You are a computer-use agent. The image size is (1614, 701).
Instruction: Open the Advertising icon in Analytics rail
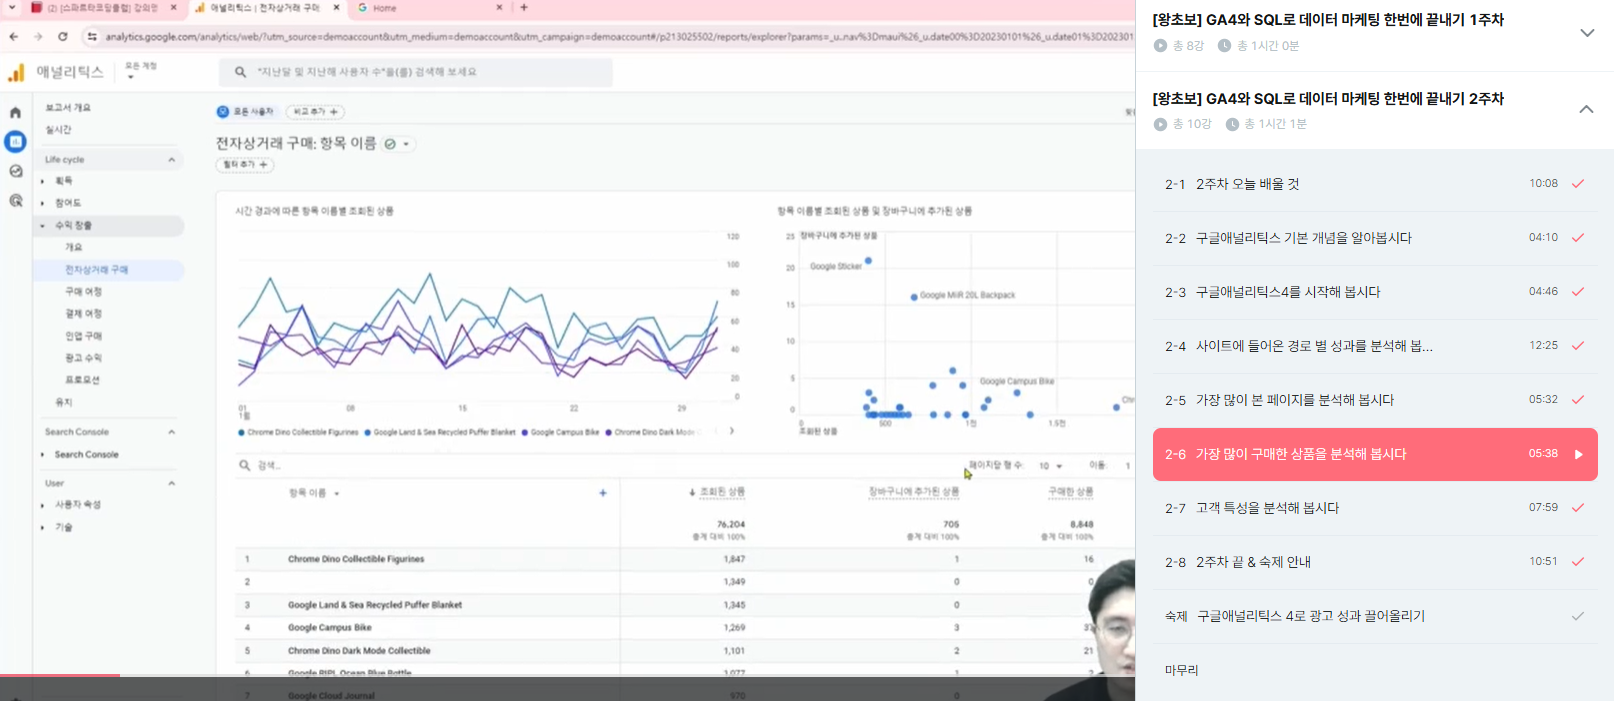point(15,200)
